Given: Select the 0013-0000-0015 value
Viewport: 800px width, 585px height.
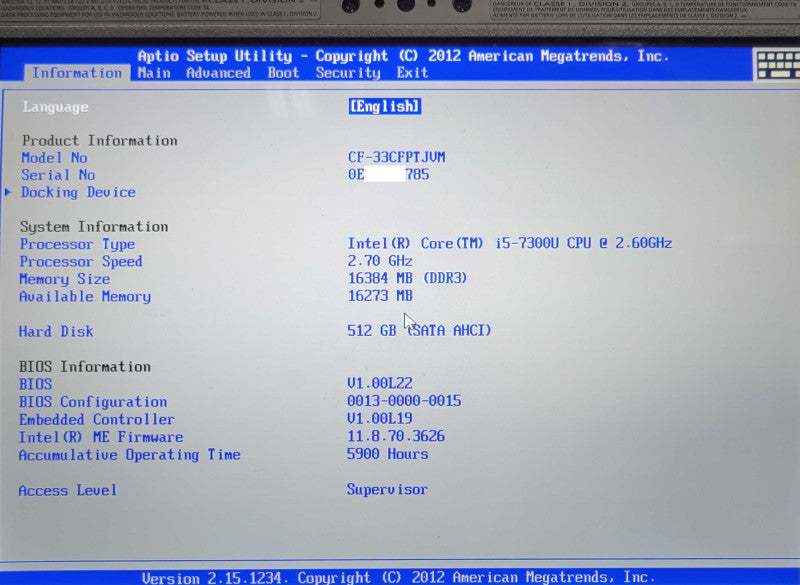Looking at the screenshot, I should tap(404, 401).
